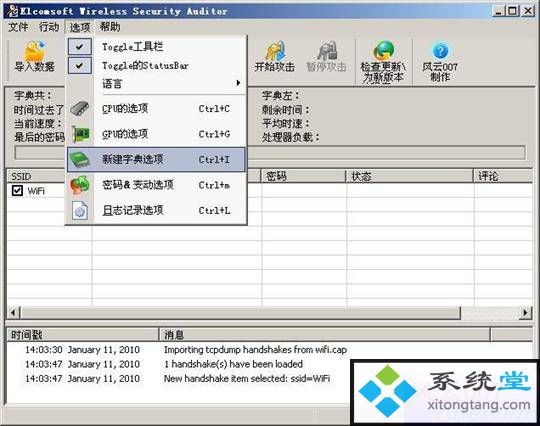Close the Wireless Security Auditor window
The height and width of the screenshot is (426, 540).
[528, 11]
